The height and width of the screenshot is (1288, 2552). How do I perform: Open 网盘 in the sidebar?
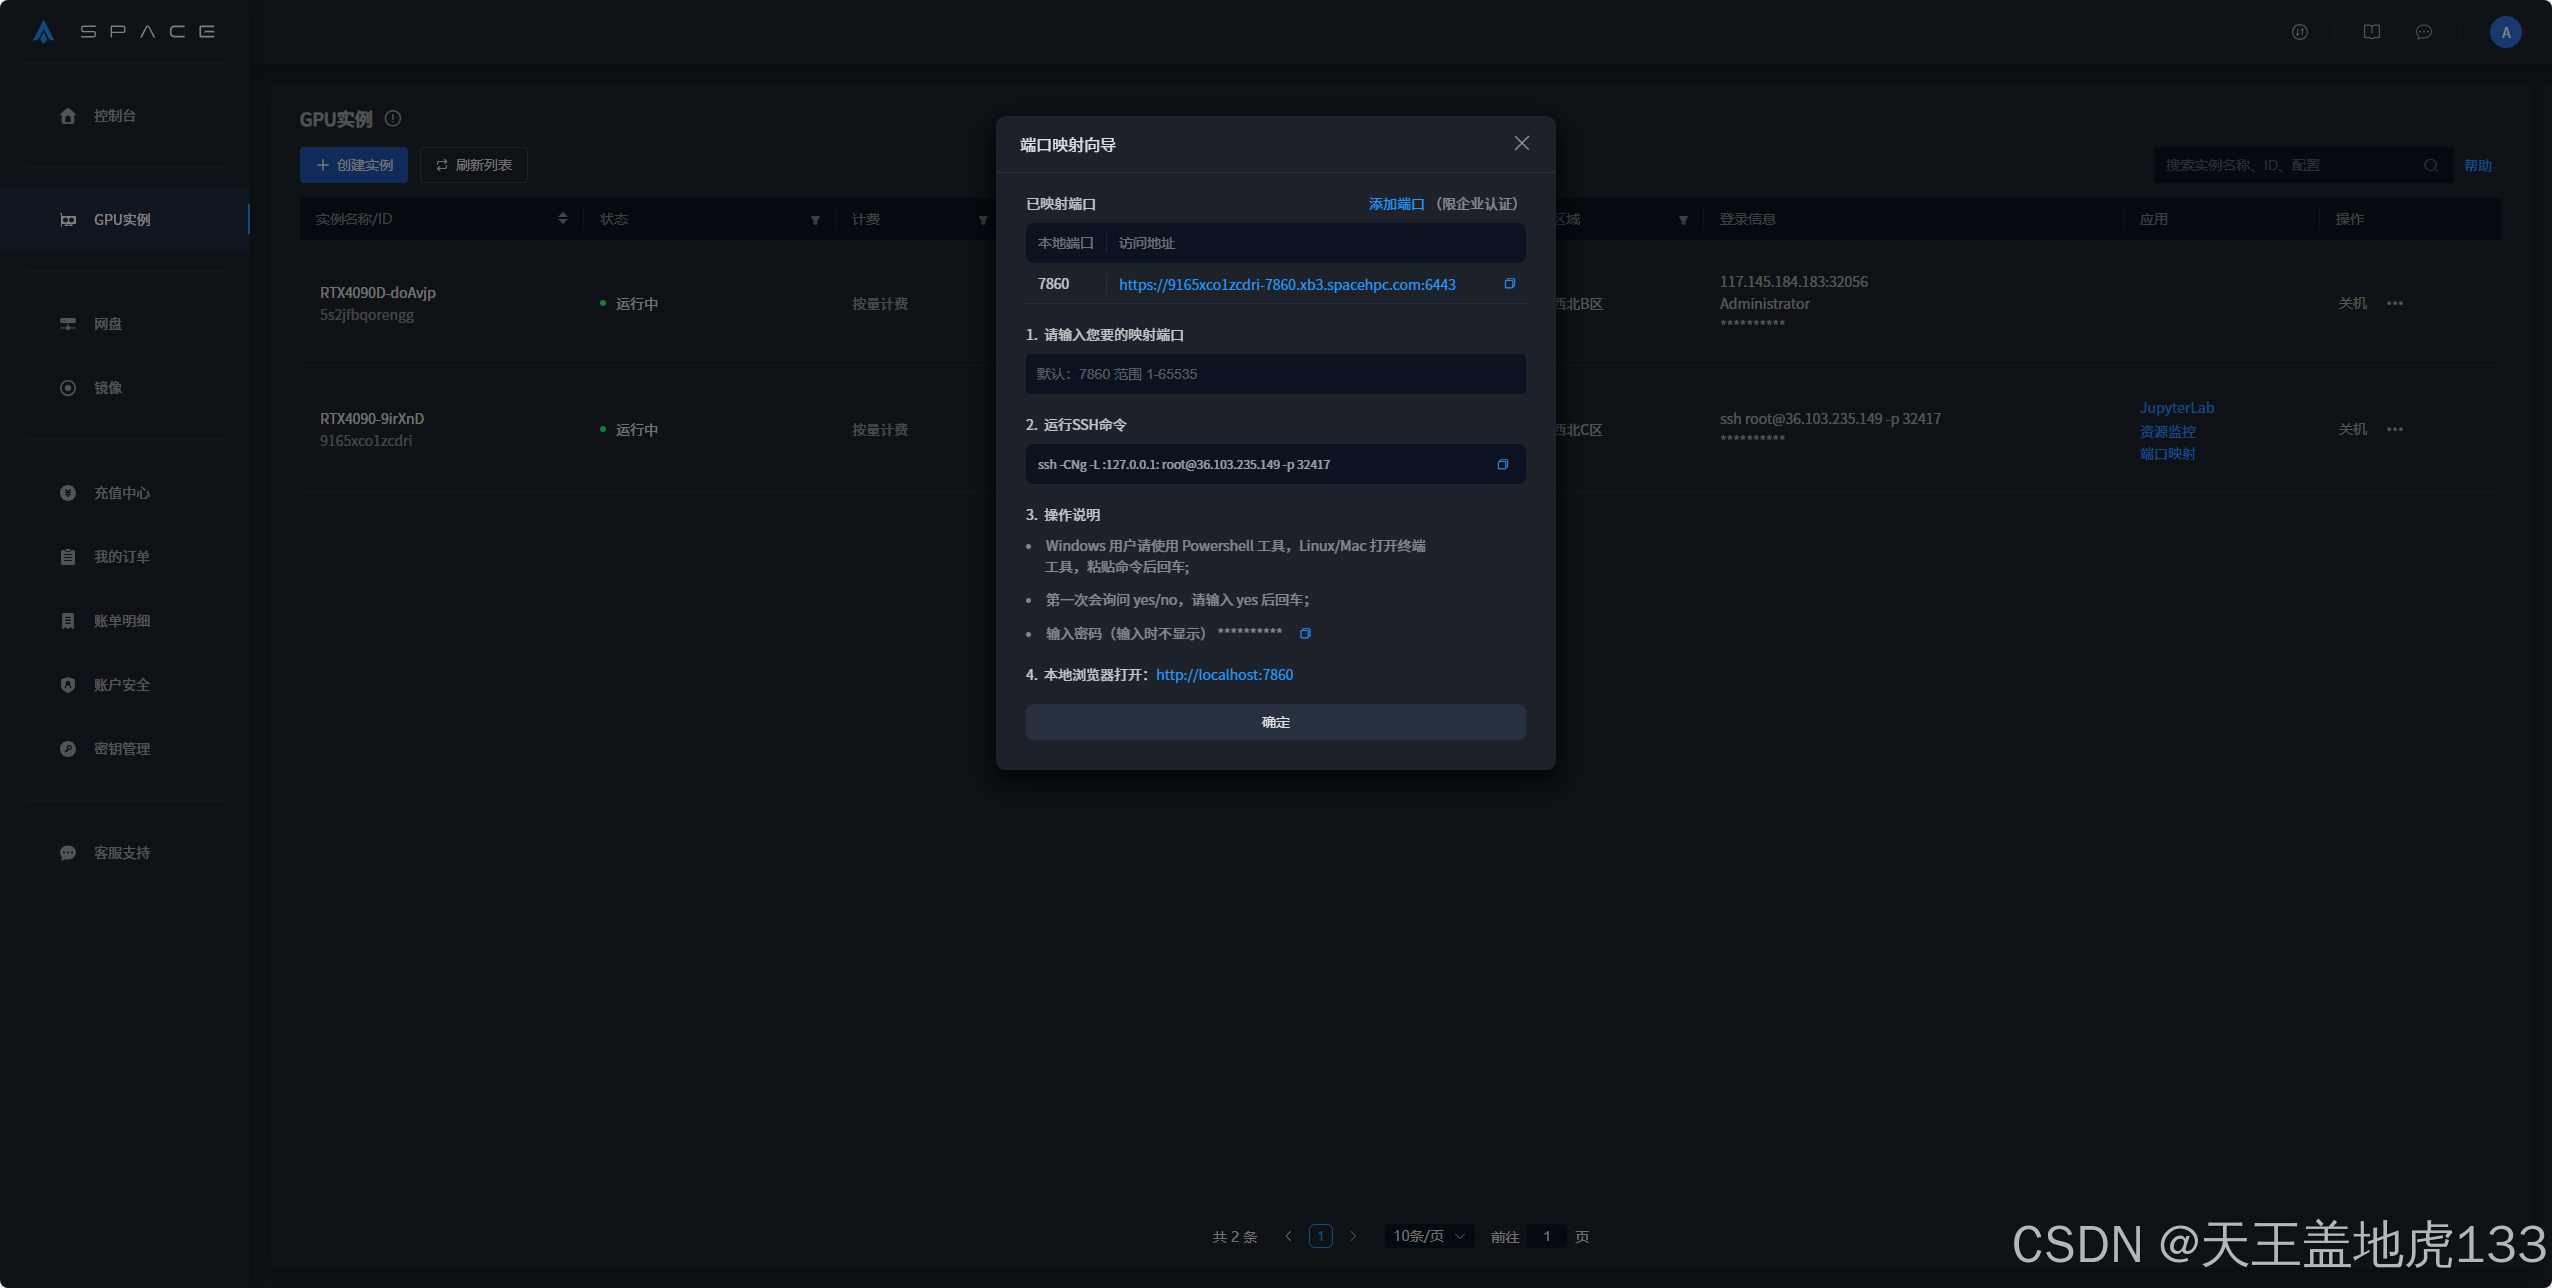click(108, 324)
